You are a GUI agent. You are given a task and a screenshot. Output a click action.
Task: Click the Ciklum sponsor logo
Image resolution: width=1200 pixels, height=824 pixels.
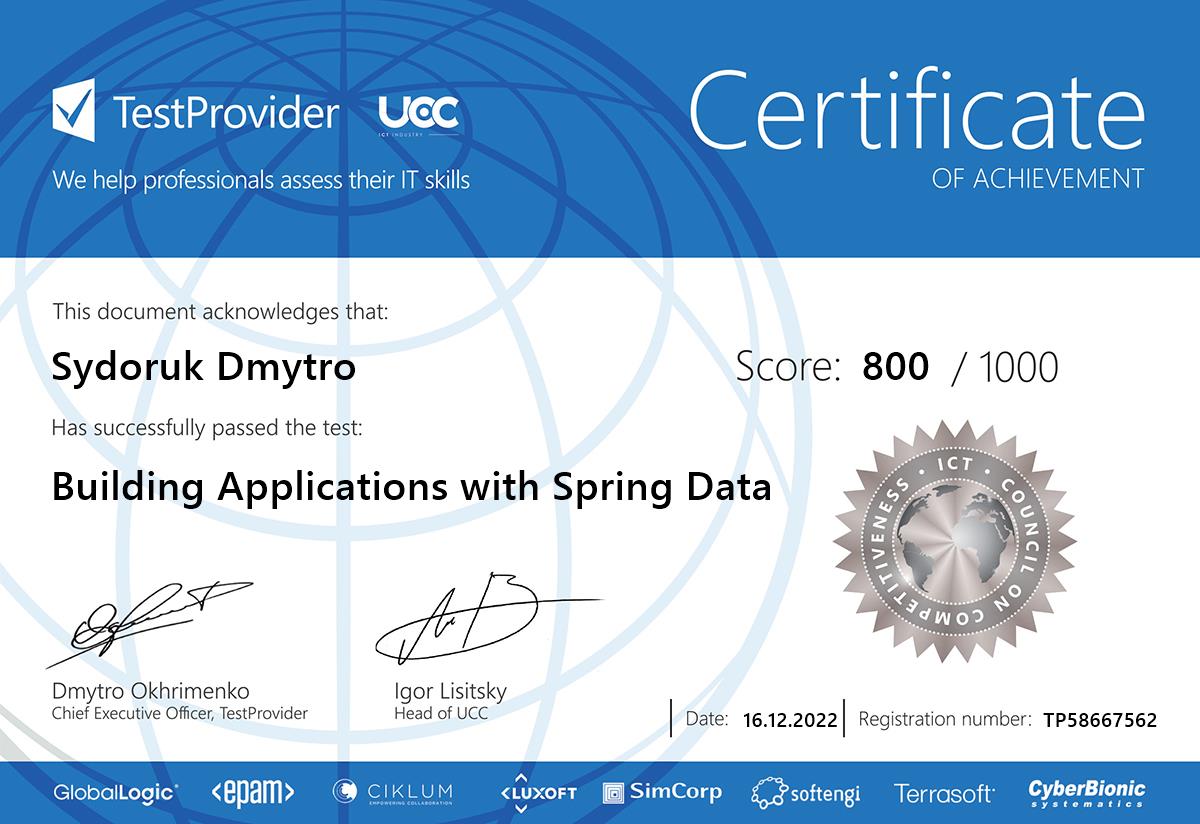(x=393, y=792)
